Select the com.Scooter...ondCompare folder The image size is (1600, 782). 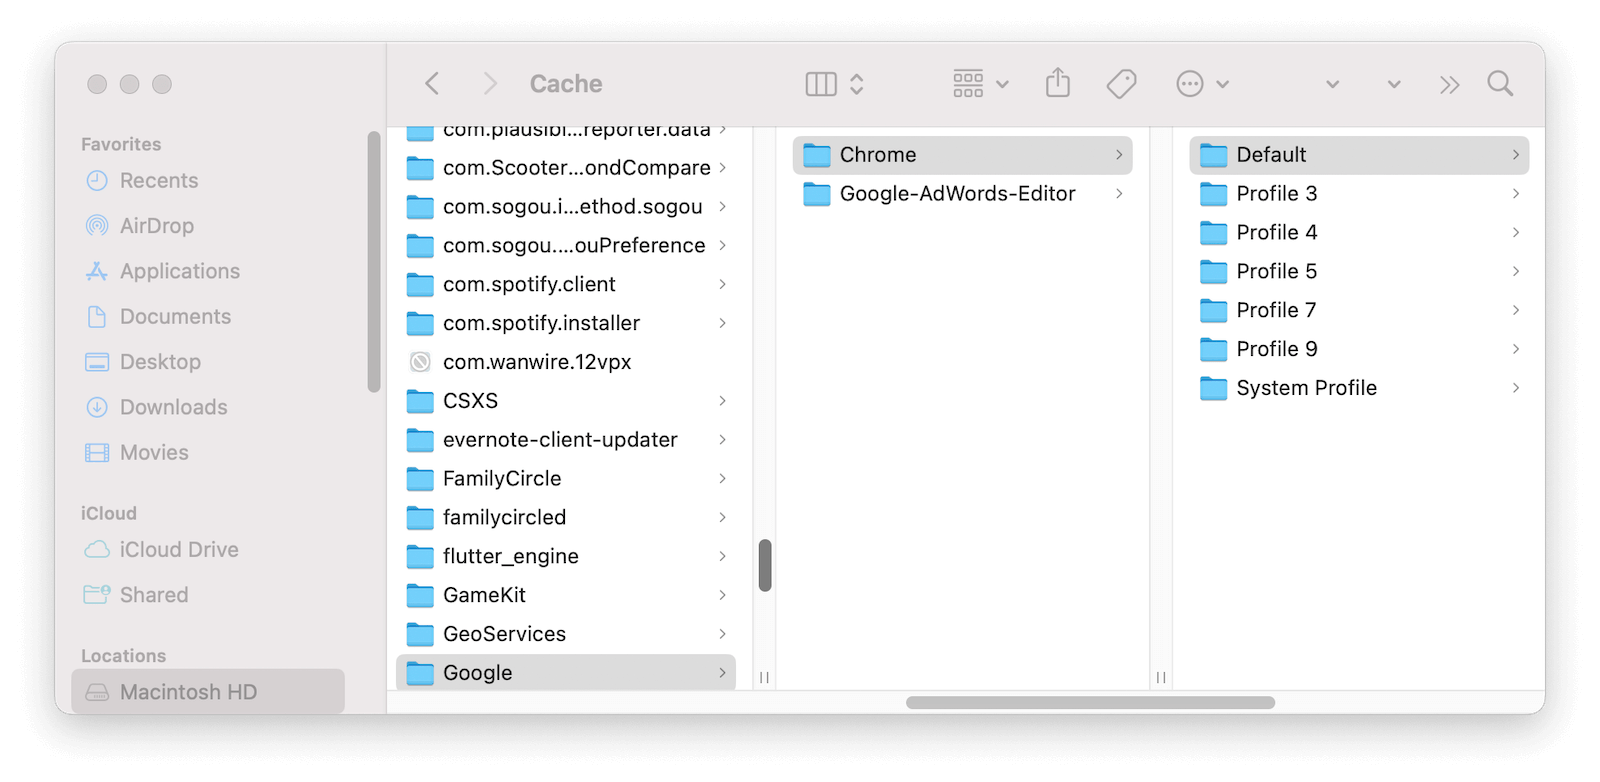pos(566,168)
